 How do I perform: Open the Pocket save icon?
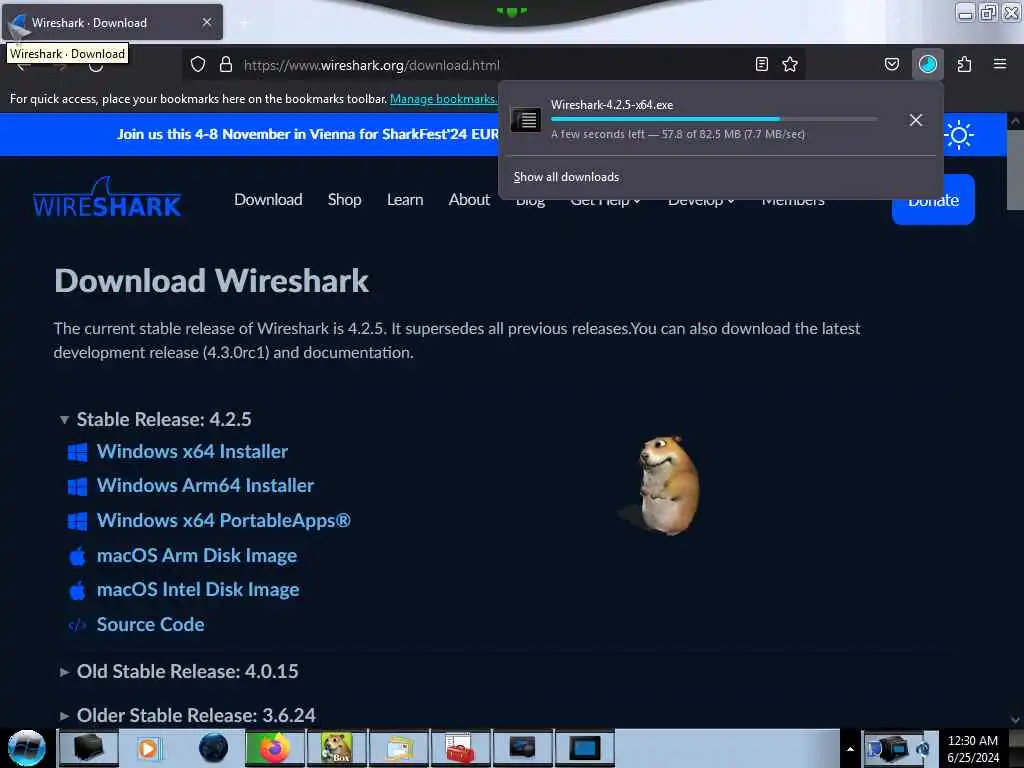click(892, 64)
